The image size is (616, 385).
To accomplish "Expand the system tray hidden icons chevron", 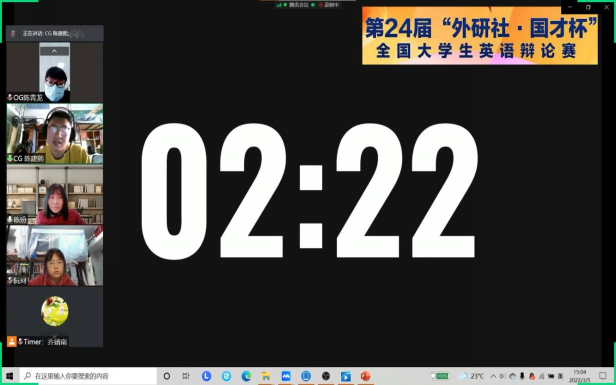I will [x=493, y=376].
